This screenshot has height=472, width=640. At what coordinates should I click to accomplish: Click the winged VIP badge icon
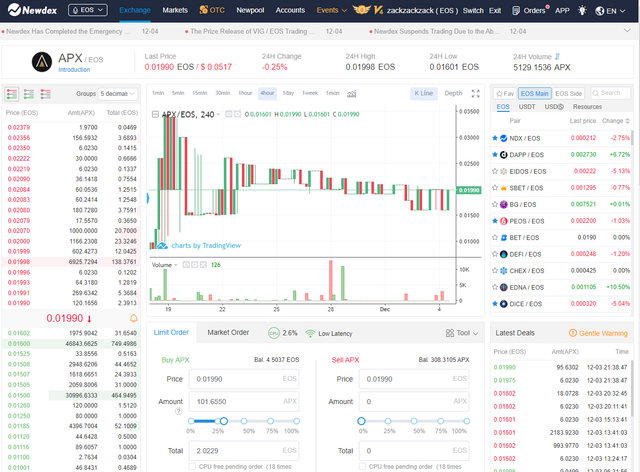pyautogui.click(x=362, y=10)
